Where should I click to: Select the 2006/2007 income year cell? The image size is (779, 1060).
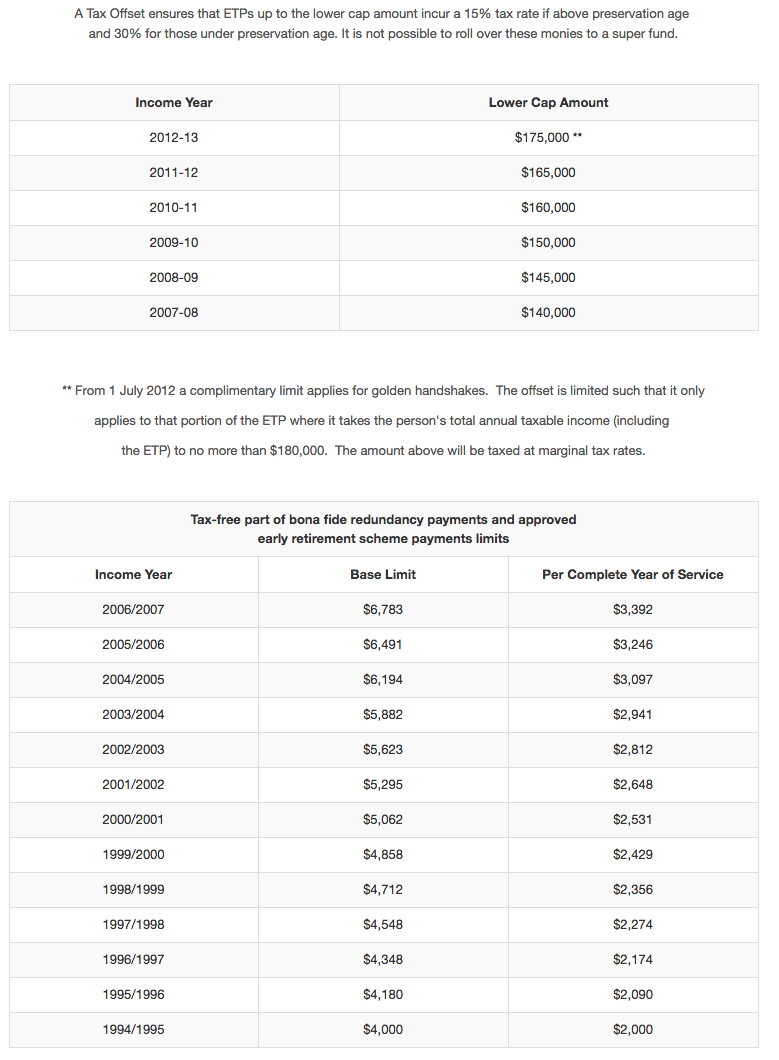tap(133, 610)
